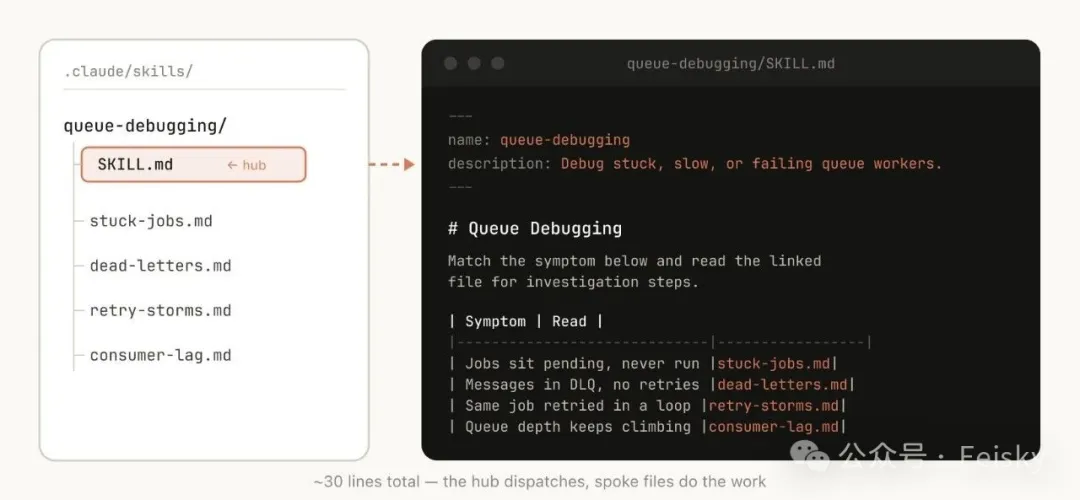Click the '← hub' badge next to SKILL.md
1080x500 pixels.
247,165
